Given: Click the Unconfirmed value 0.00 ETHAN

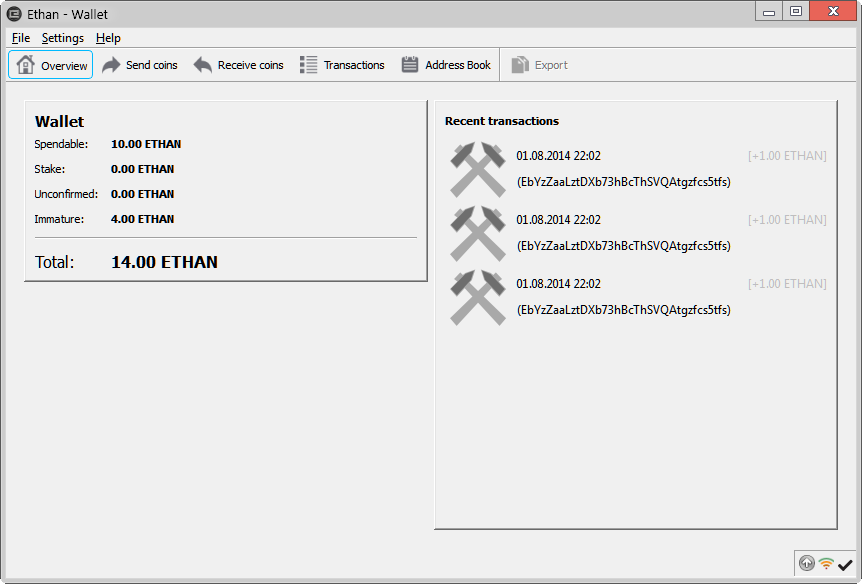Looking at the screenshot, I should pos(142,194).
